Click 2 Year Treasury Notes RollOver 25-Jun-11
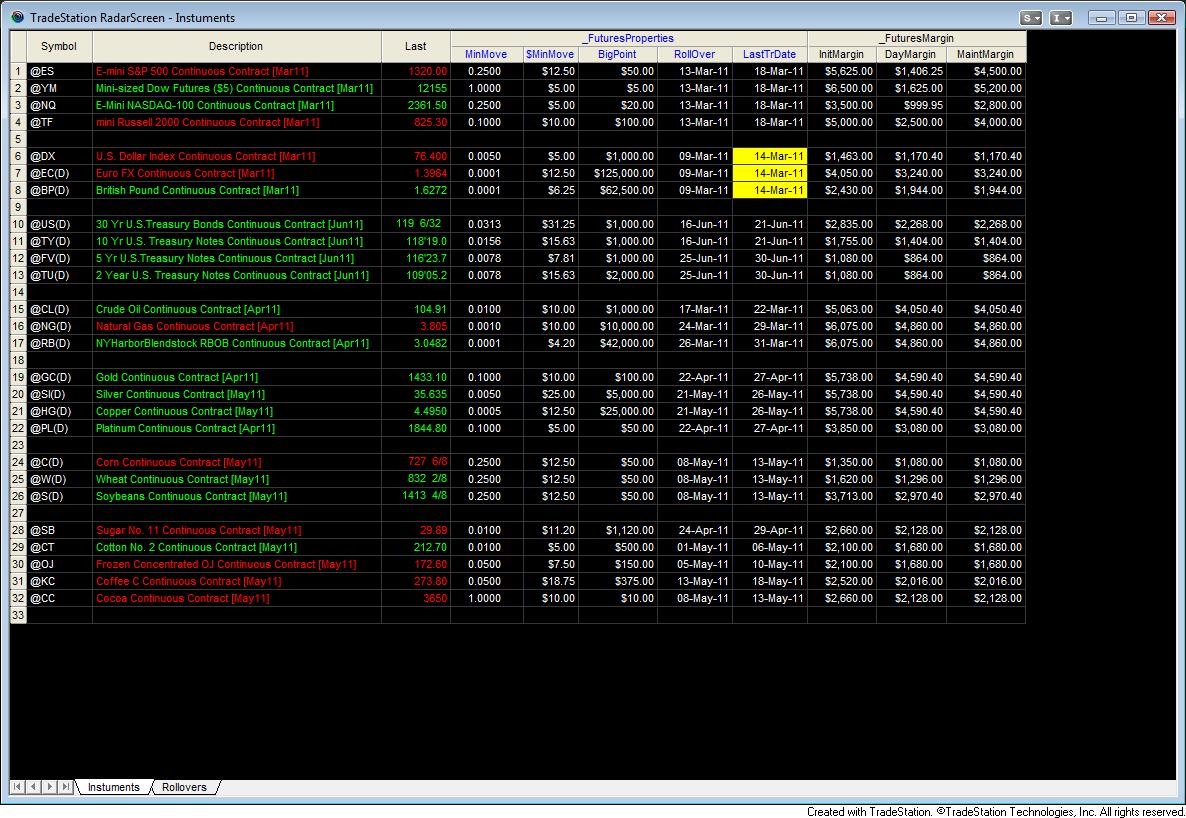This screenshot has width=1186, height=818. coord(694,275)
